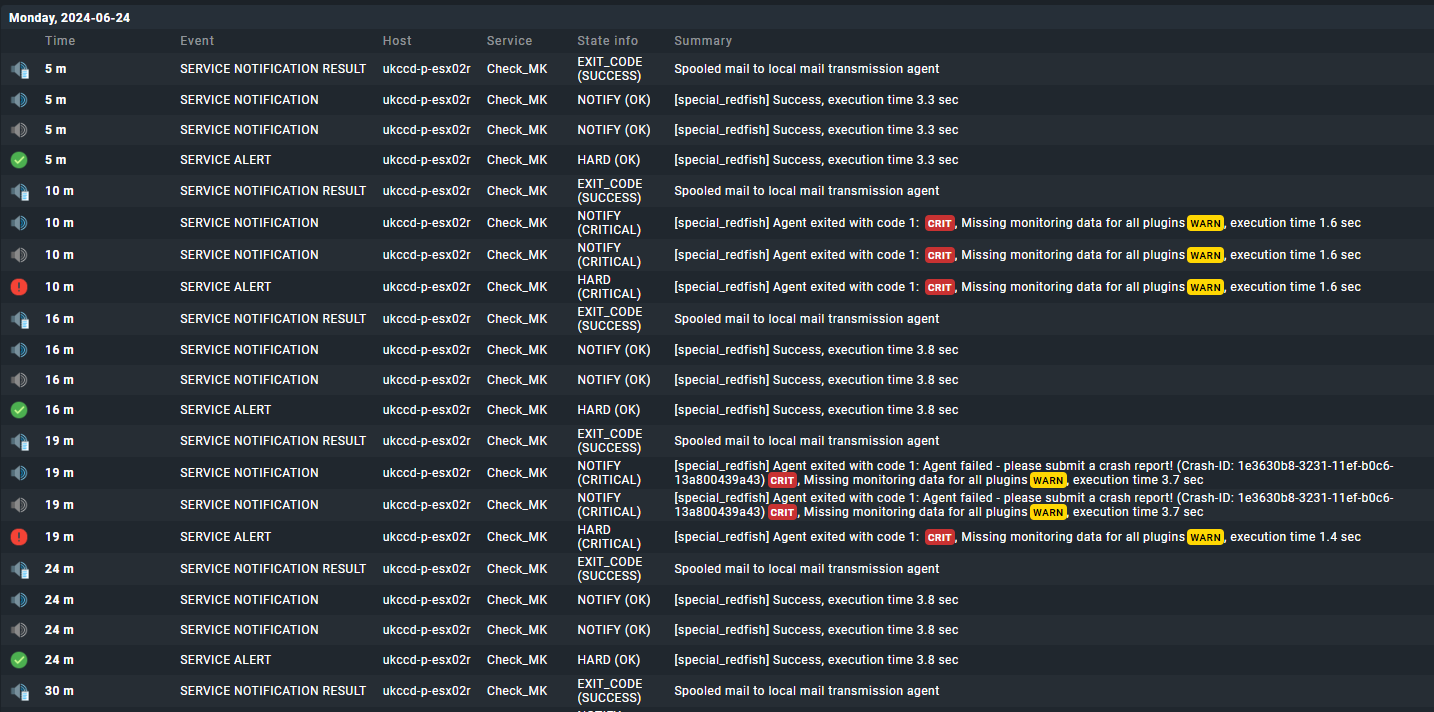Click the Host column header

click(x=397, y=41)
